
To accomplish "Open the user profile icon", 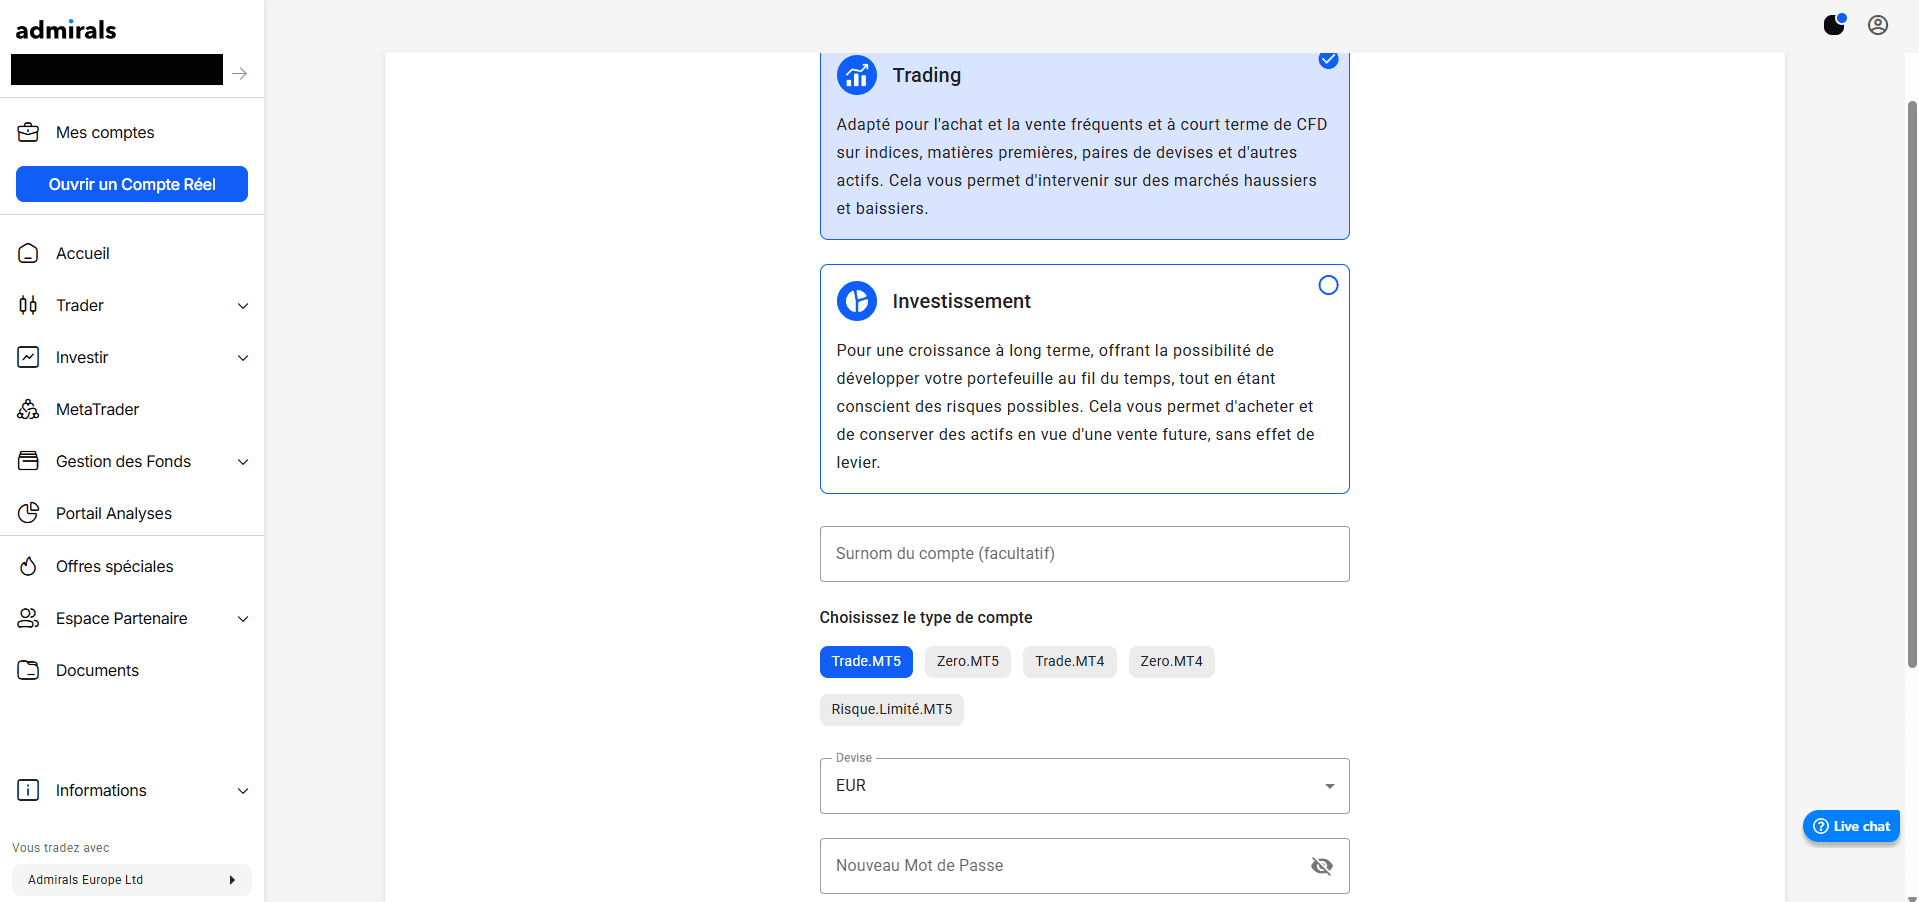I will point(1878,25).
